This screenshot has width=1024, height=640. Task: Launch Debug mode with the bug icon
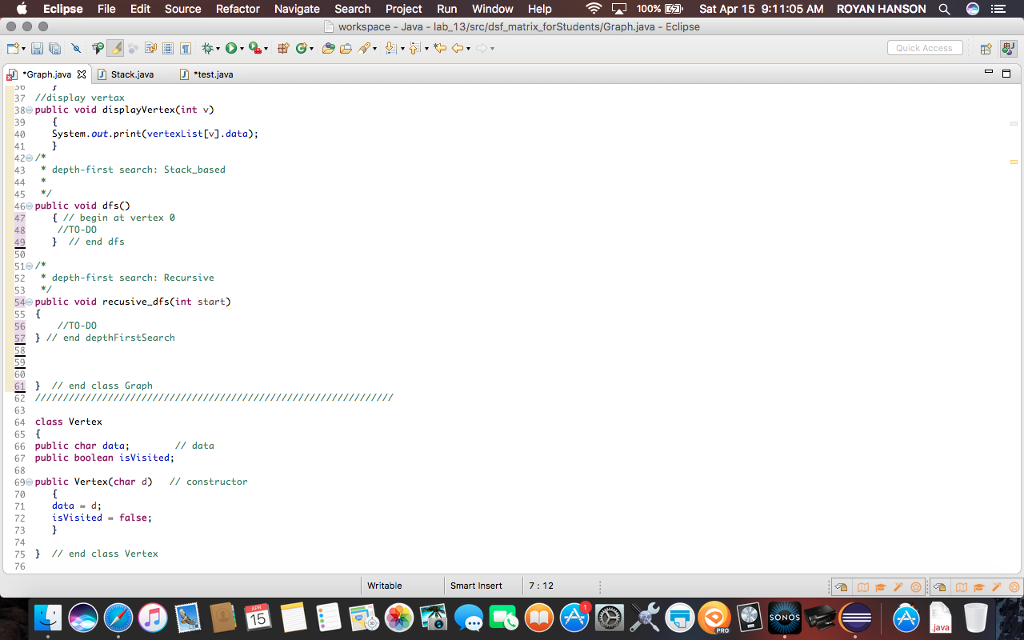point(208,47)
